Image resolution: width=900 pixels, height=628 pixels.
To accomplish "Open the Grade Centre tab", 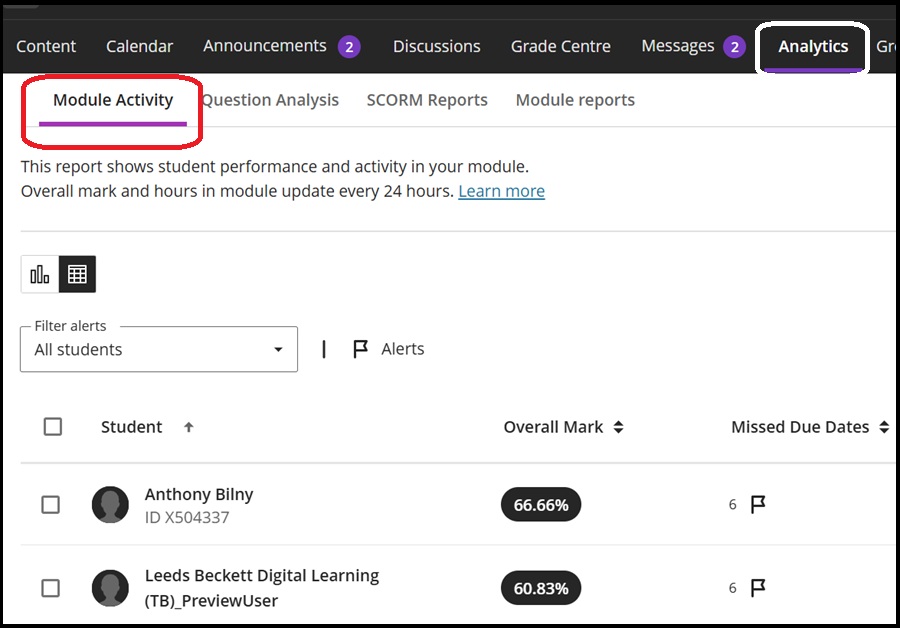I will click(560, 45).
